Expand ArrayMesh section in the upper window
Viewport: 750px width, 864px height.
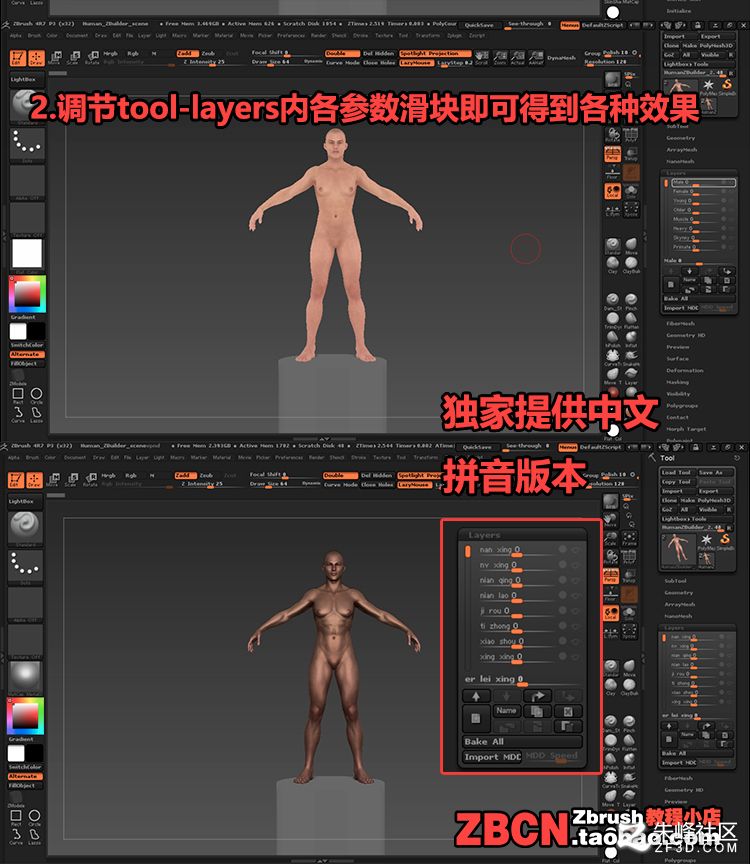coord(682,150)
